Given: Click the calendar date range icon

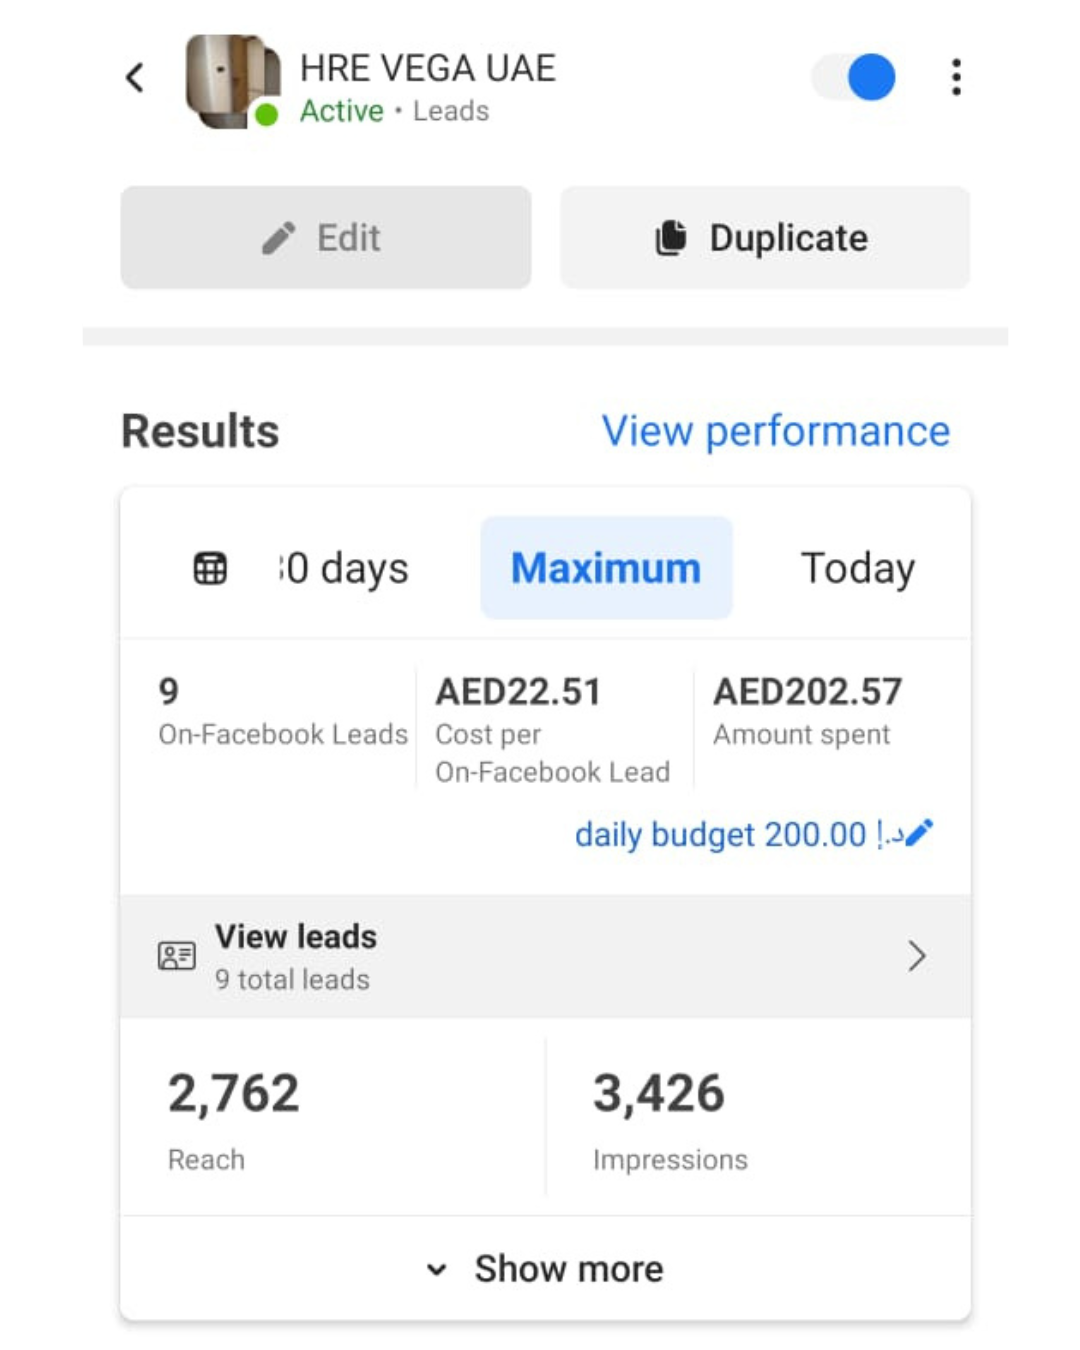Looking at the screenshot, I should coord(210,568).
